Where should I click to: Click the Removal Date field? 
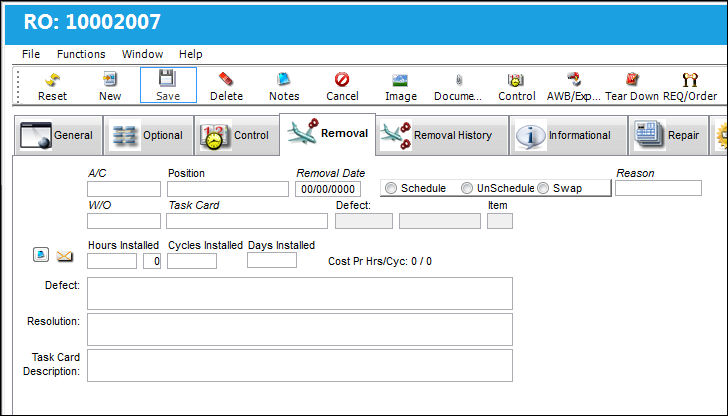[x=328, y=189]
